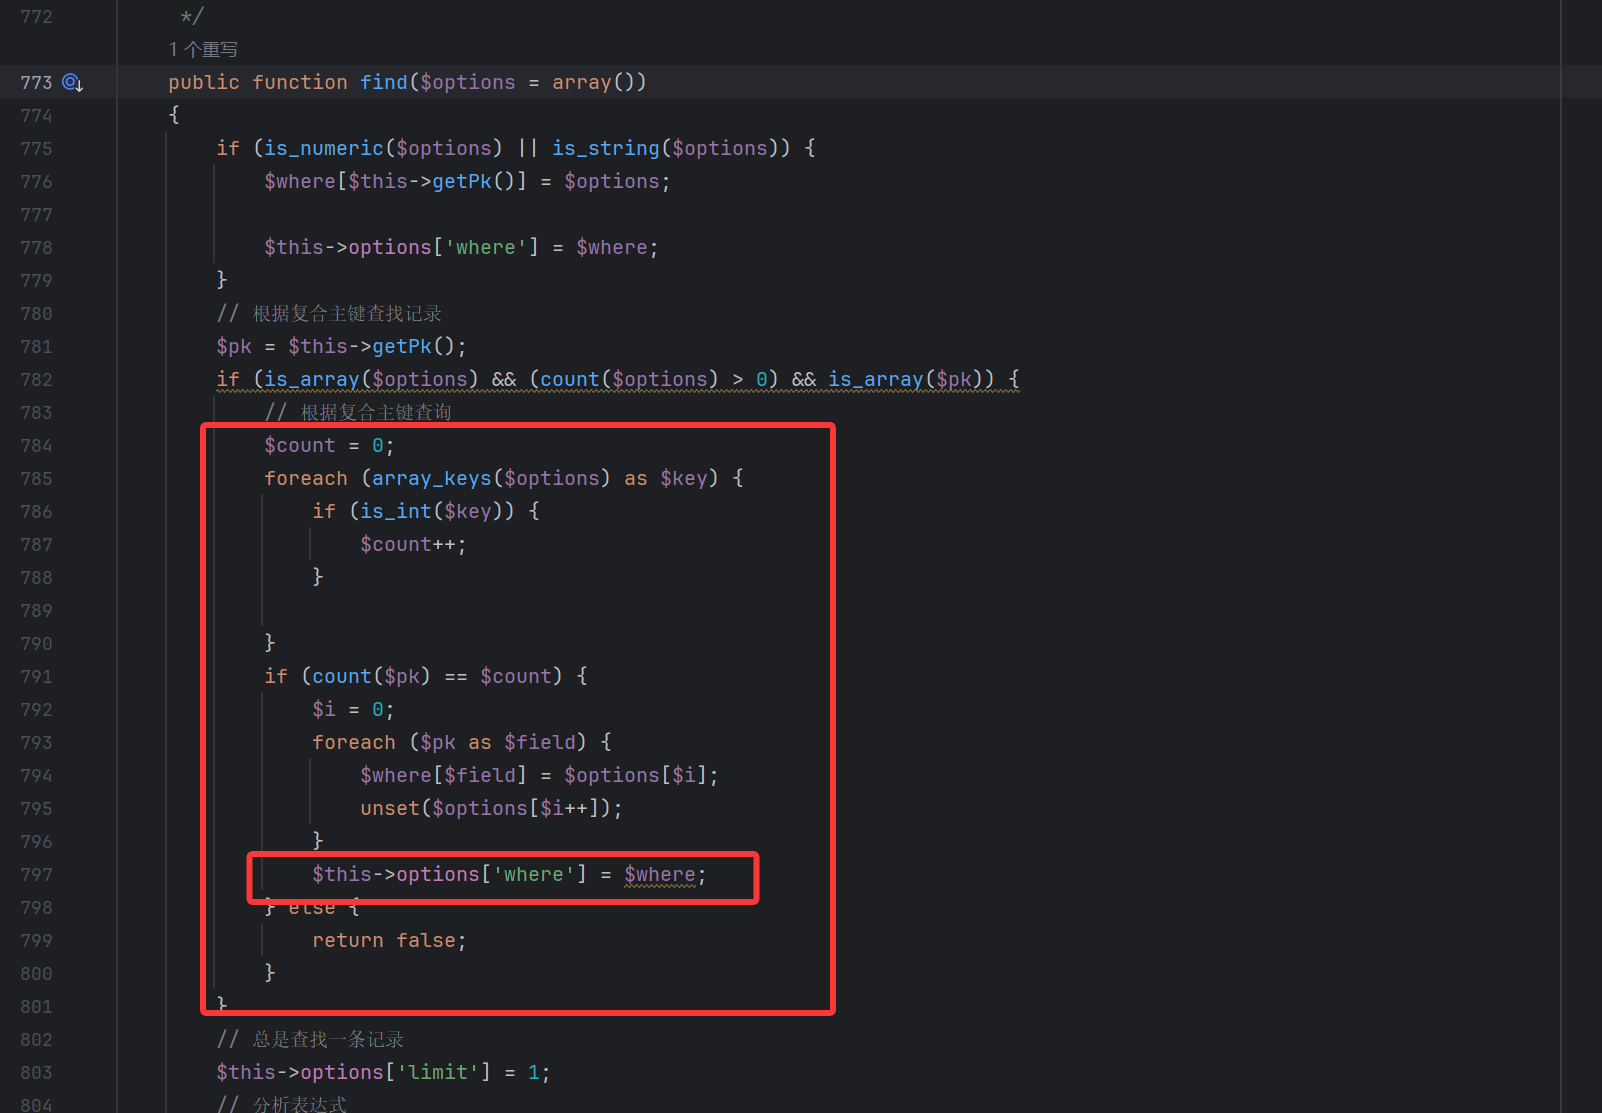Image resolution: width=1602 pixels, height=1113 pixels.
Task: Place cursor on is_numeric on line 775
Action: (x=323, y=149)
